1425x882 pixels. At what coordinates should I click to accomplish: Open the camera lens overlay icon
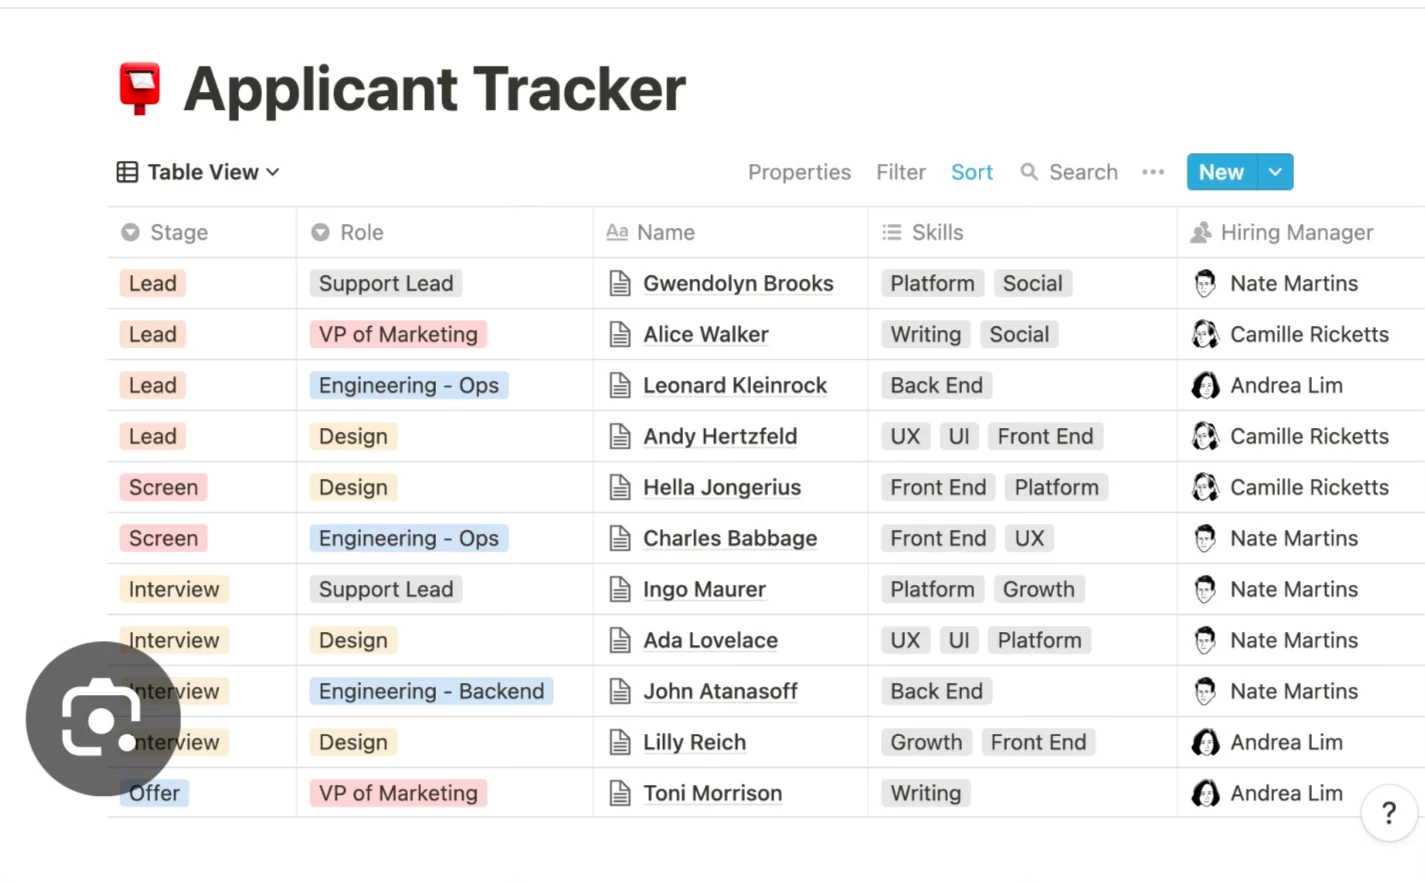pos(103,719)
